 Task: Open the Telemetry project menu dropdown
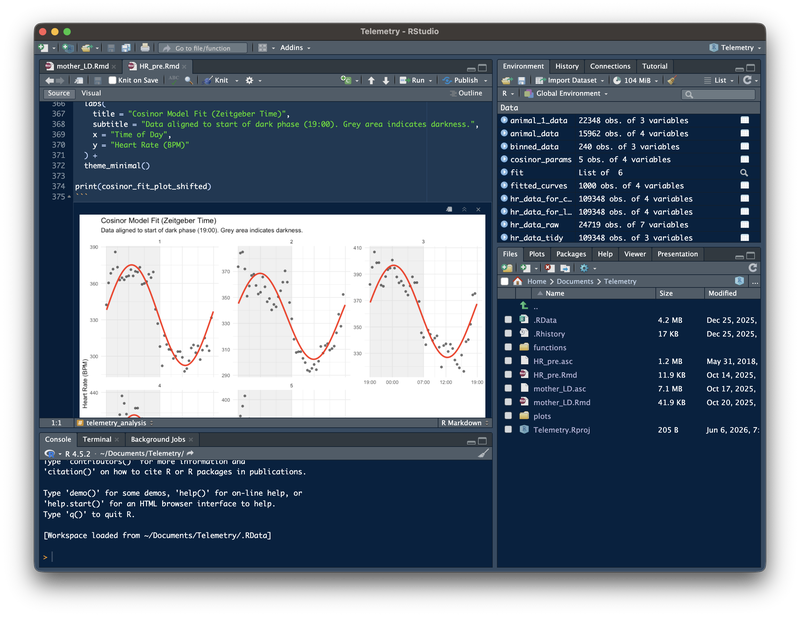pos(735,47)
